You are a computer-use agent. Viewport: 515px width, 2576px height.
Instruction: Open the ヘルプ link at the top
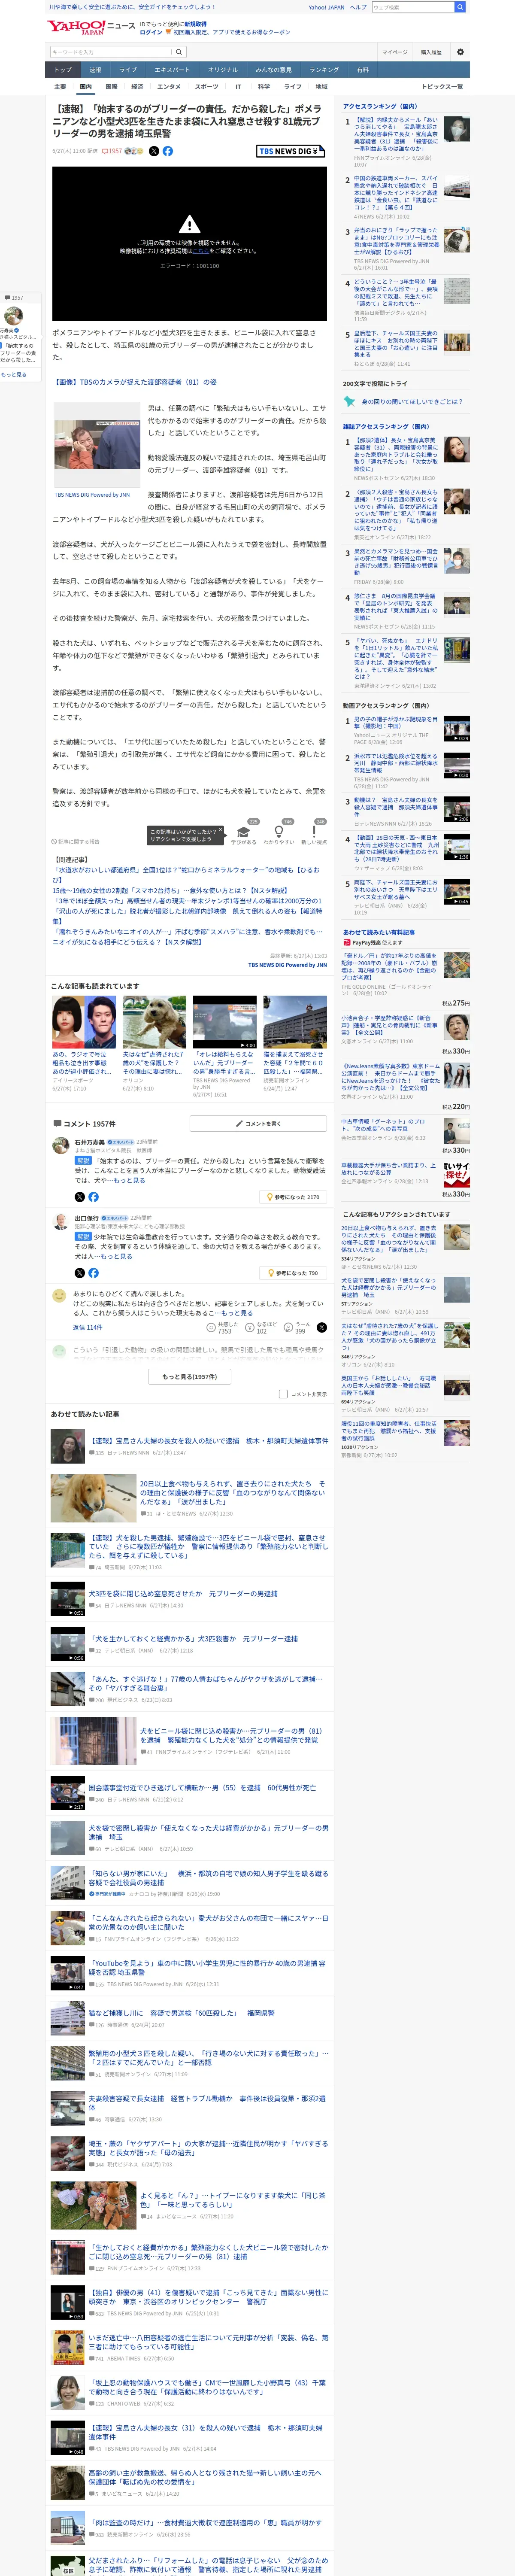point(358,7)
